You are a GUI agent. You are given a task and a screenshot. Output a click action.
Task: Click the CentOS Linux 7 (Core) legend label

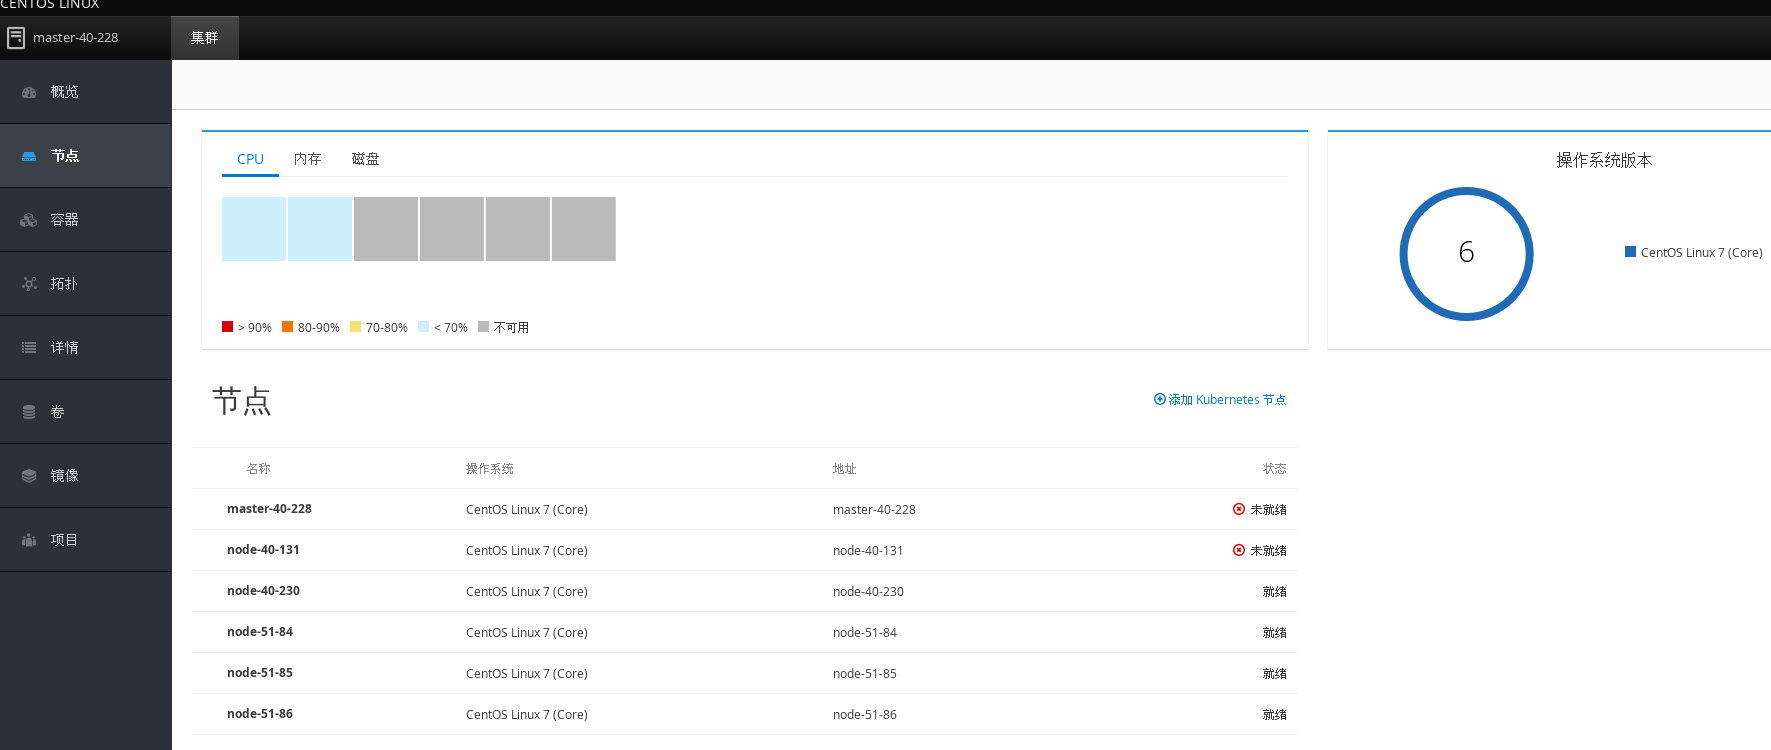tap(1701, 253)
